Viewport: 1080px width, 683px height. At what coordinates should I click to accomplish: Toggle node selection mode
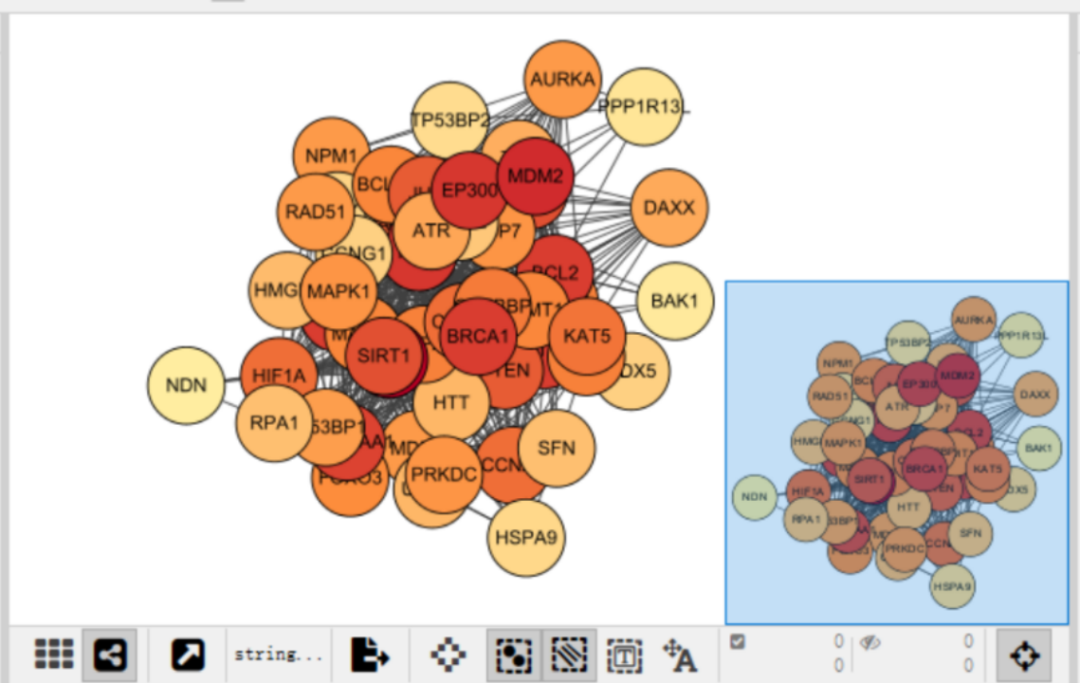point(514,654)
